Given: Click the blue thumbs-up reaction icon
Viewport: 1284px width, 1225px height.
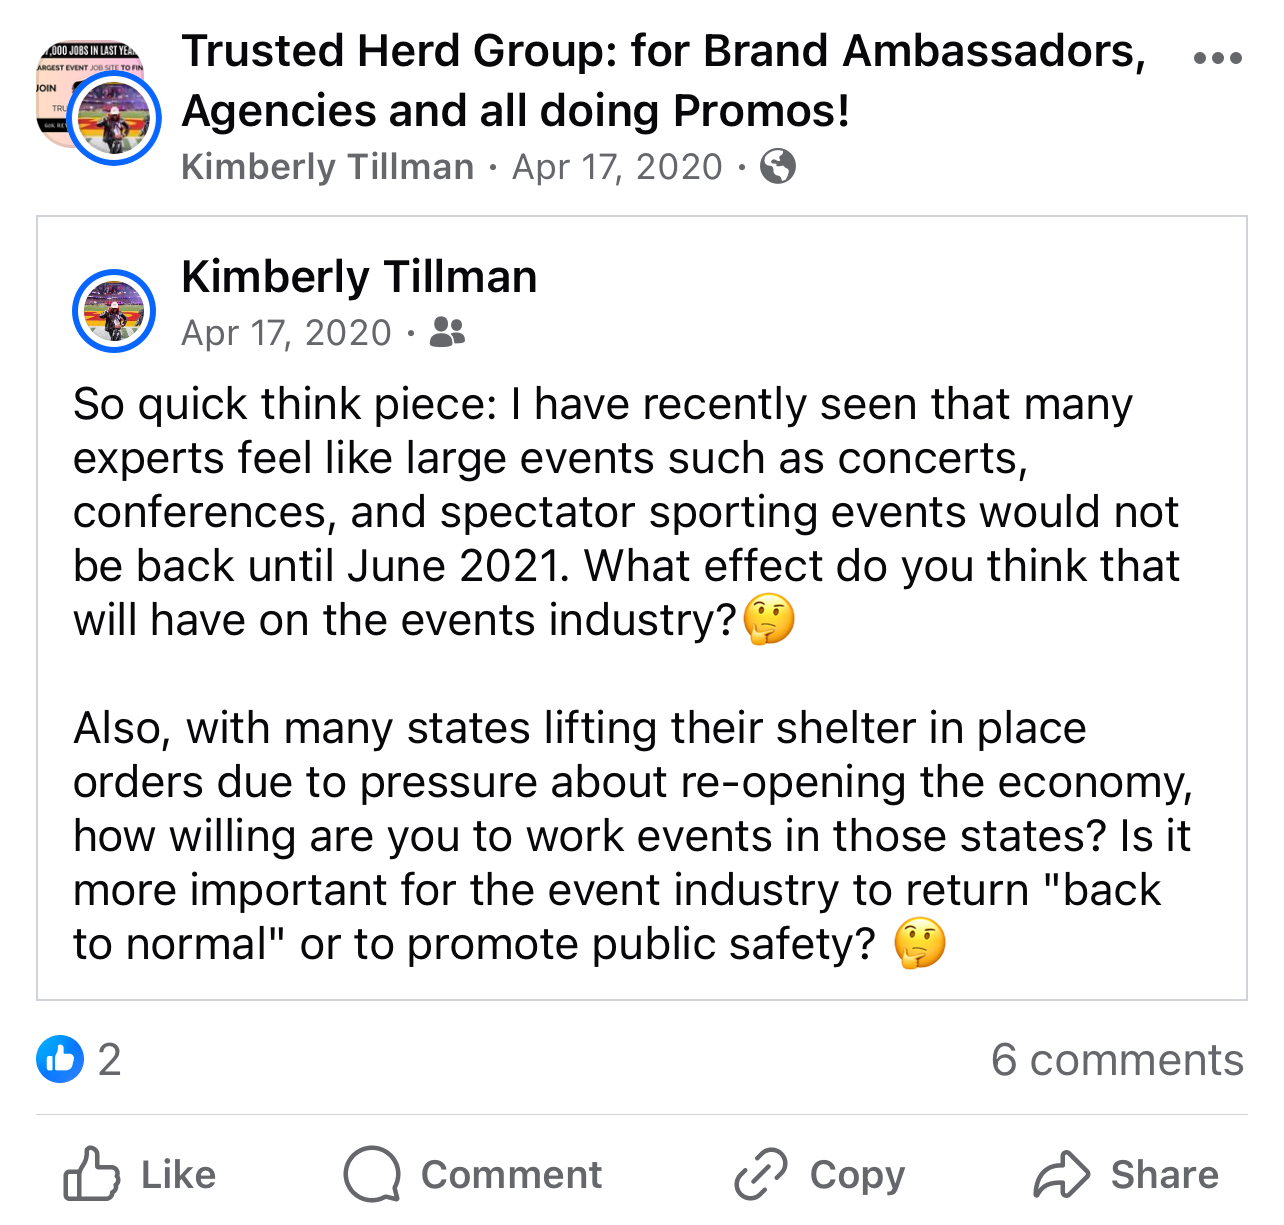Looking at the screenshot, I should pyautogui.click(x=60, y=1059).
